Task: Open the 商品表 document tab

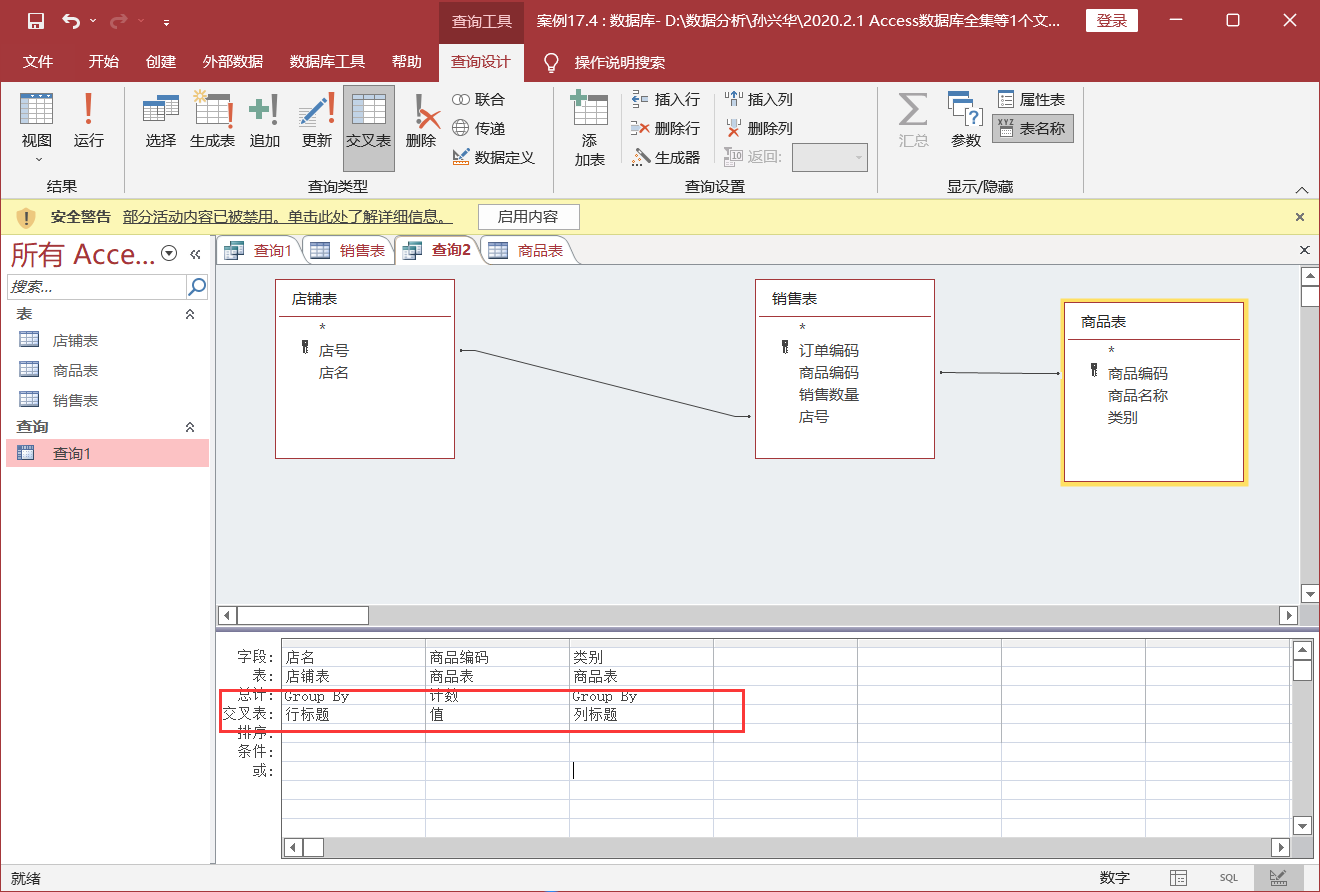Action: pyautogui.click(x=526, y=251)
